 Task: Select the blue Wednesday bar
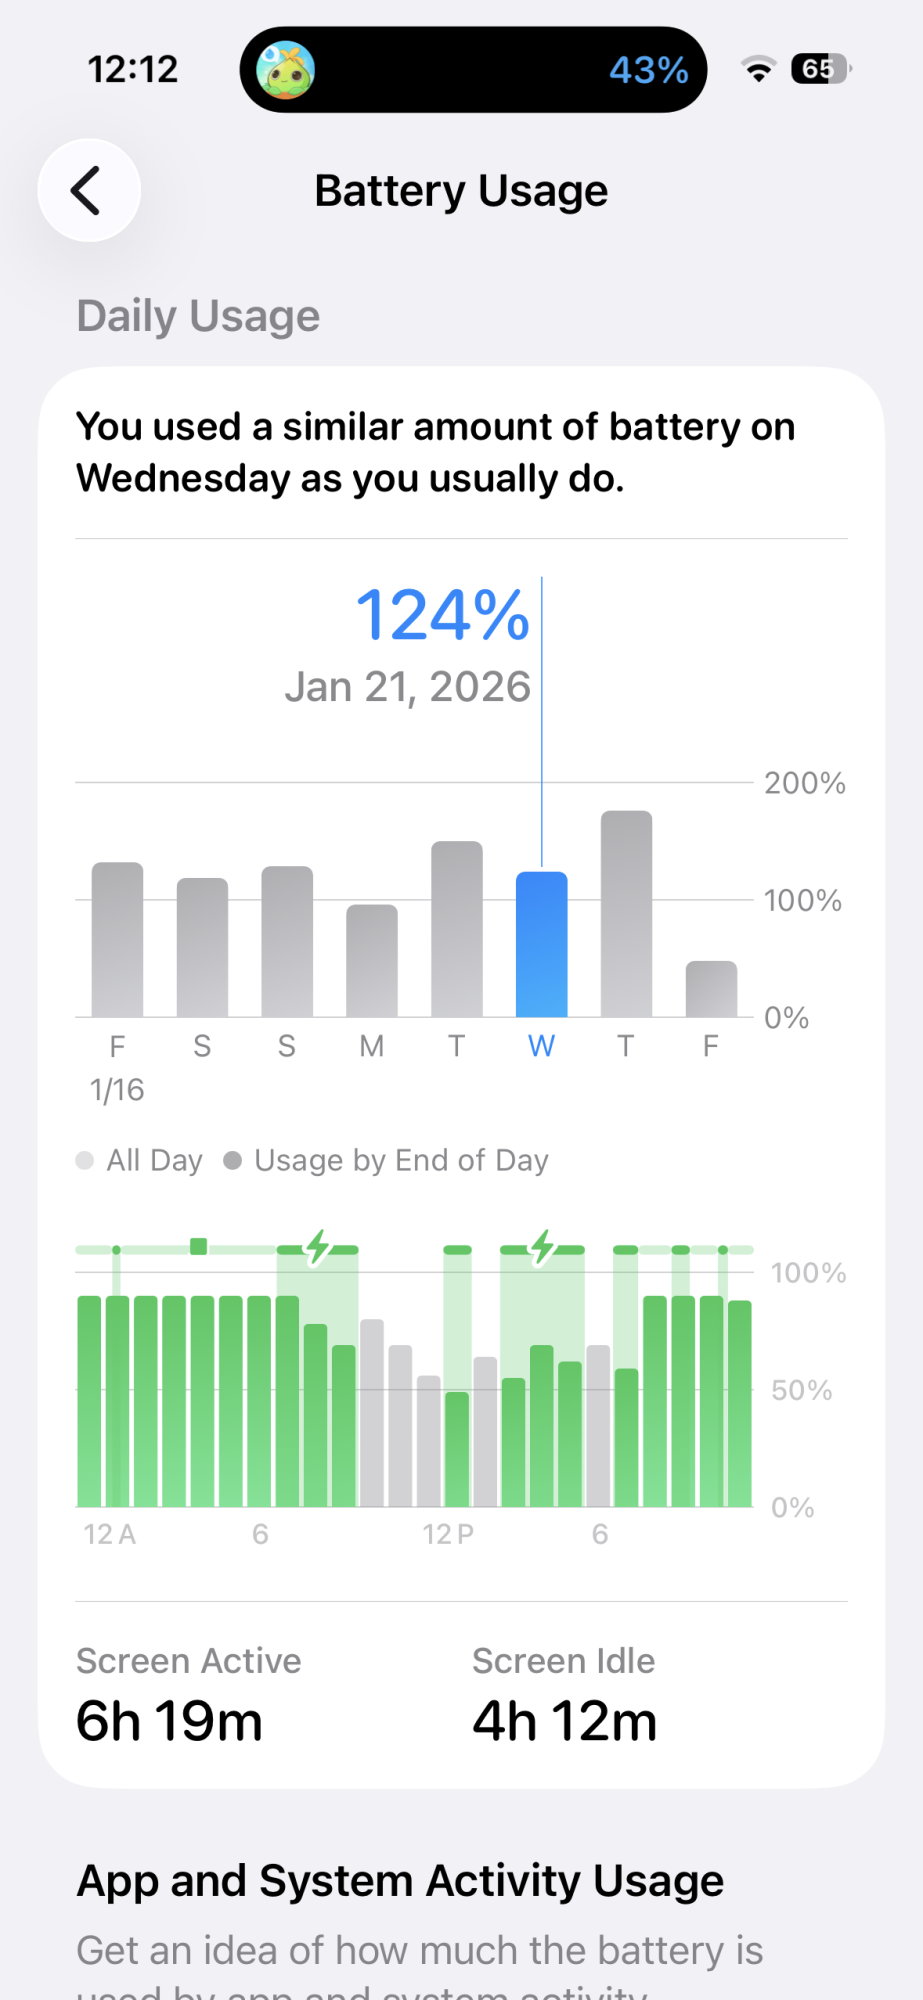point(541,945)
